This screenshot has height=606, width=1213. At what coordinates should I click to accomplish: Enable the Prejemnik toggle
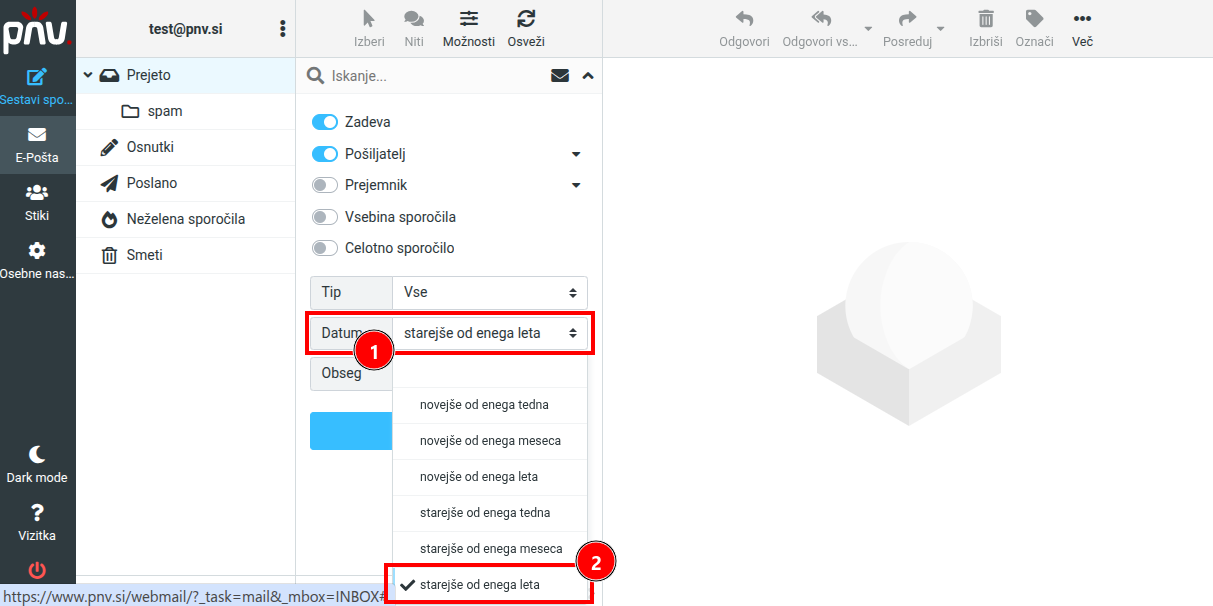[325, 185]
